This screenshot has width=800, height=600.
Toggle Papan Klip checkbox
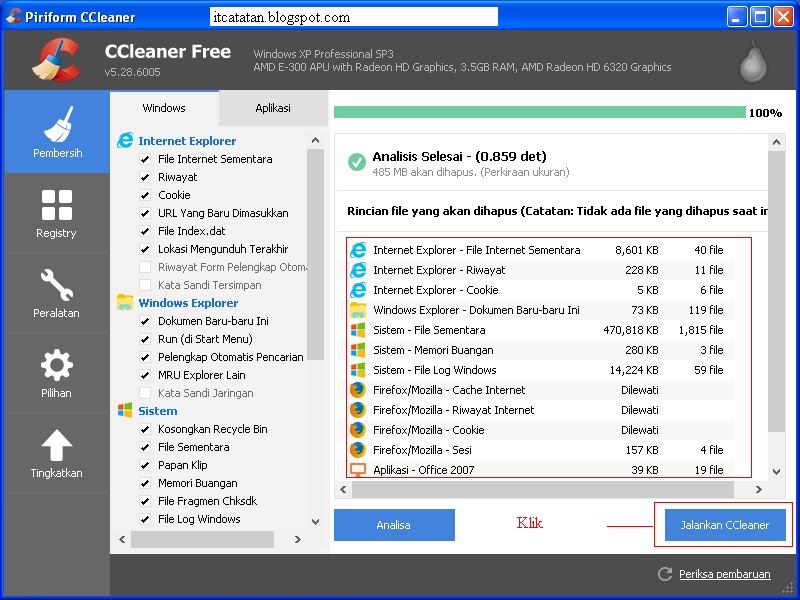point(145,465)
